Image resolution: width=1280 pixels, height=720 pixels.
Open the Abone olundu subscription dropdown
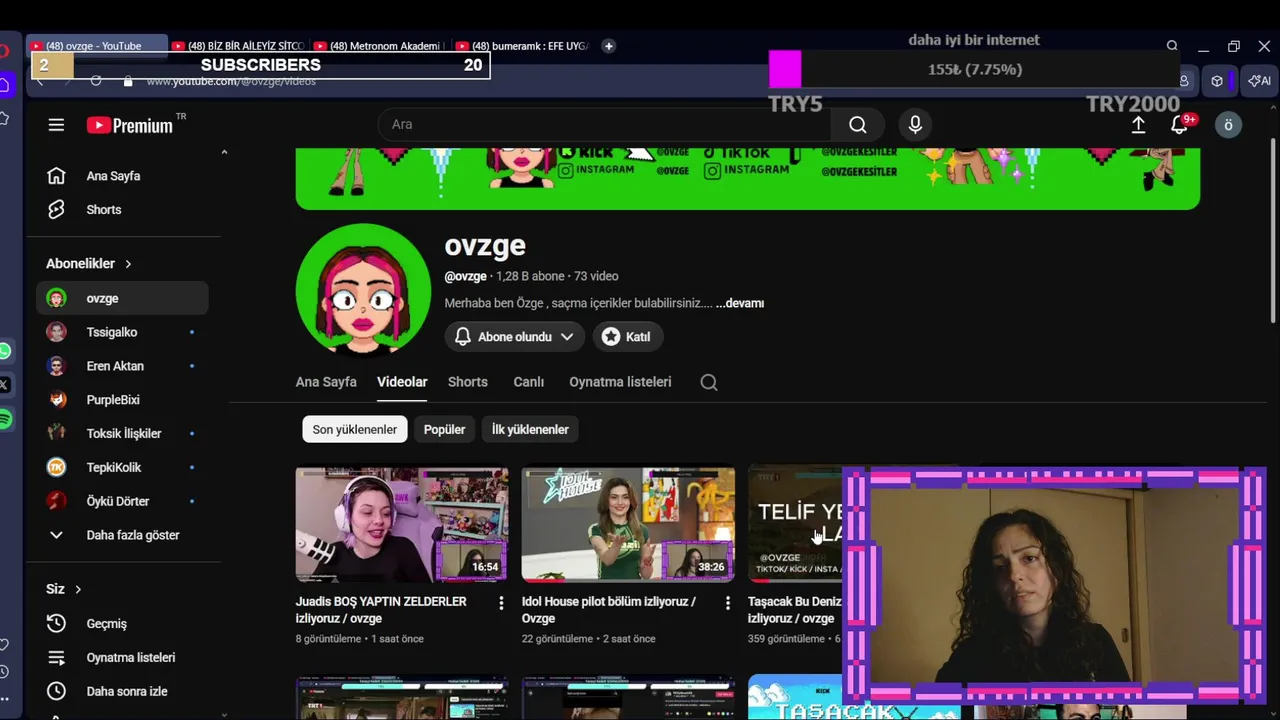pos(514,337)
